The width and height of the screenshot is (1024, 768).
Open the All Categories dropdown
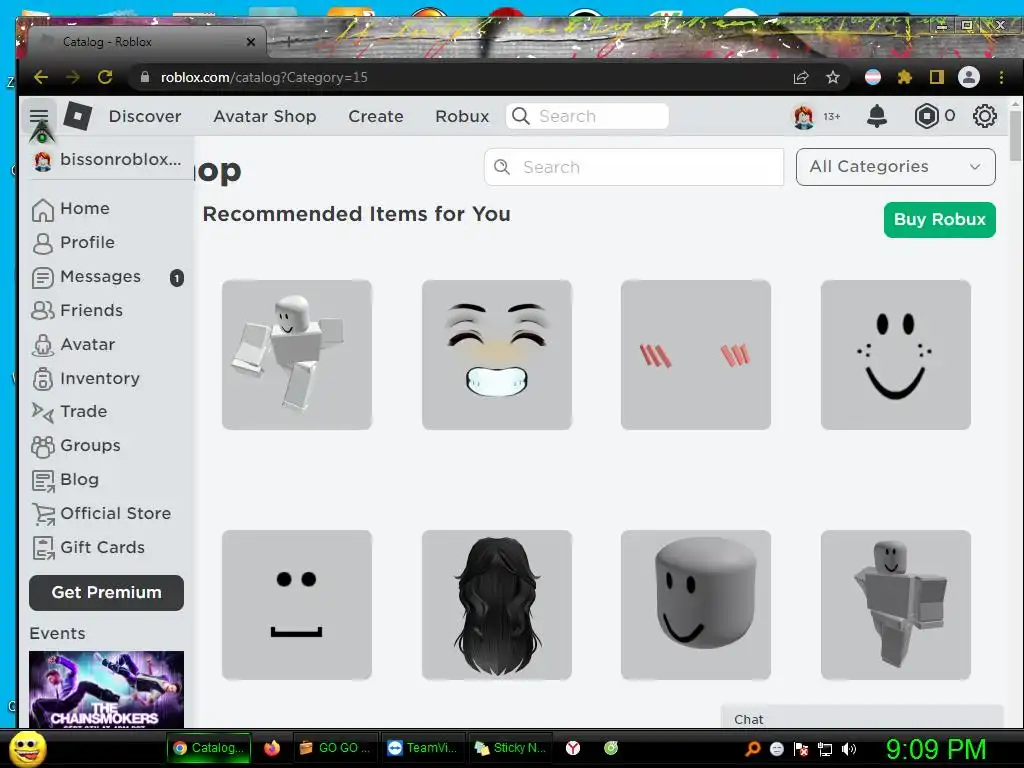pyautogui.click(x=895, y=167)
